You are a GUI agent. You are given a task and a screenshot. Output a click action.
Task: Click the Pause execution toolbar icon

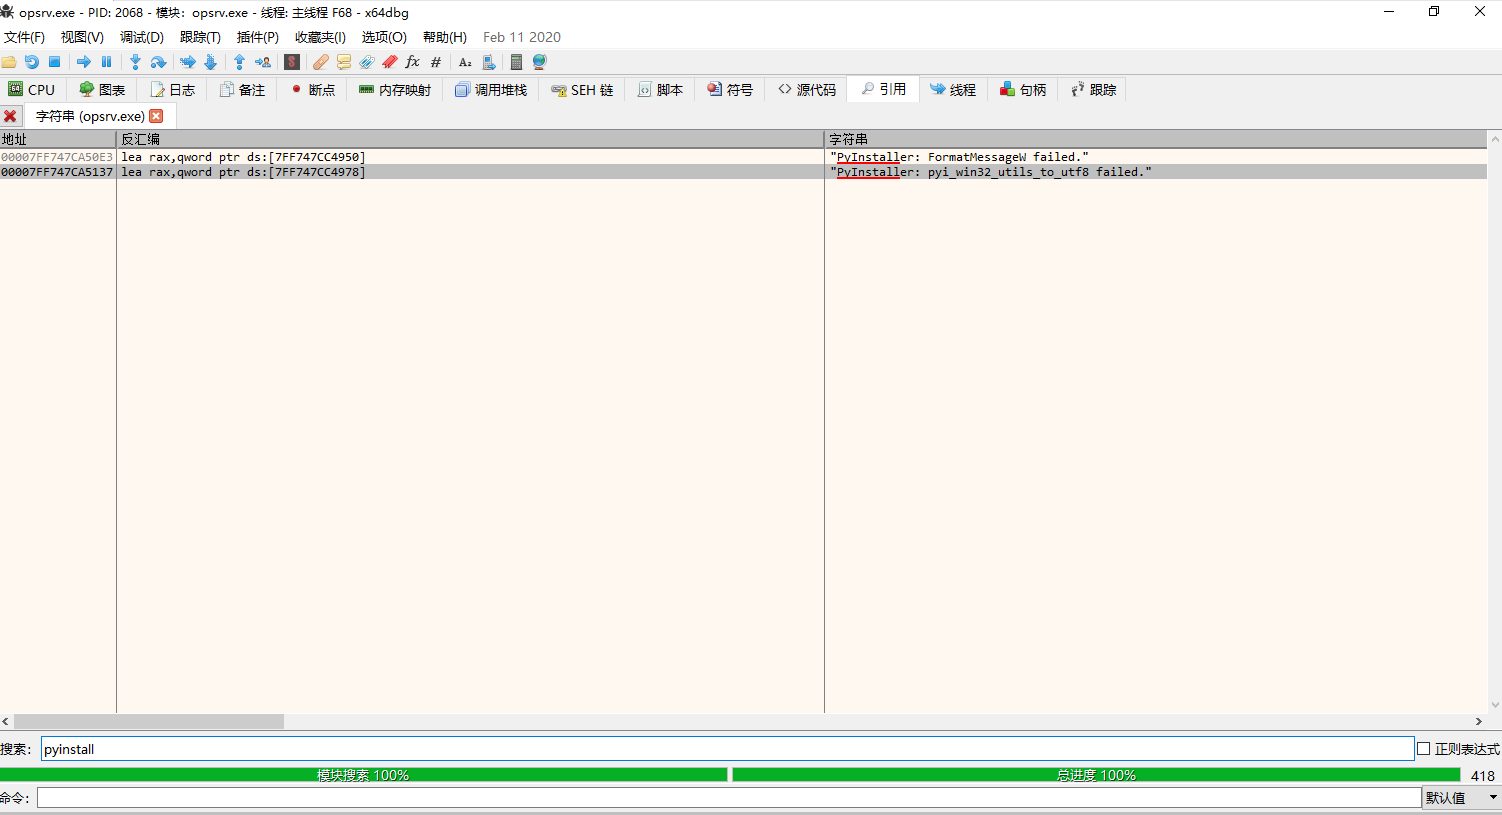(x=107, y=62)
